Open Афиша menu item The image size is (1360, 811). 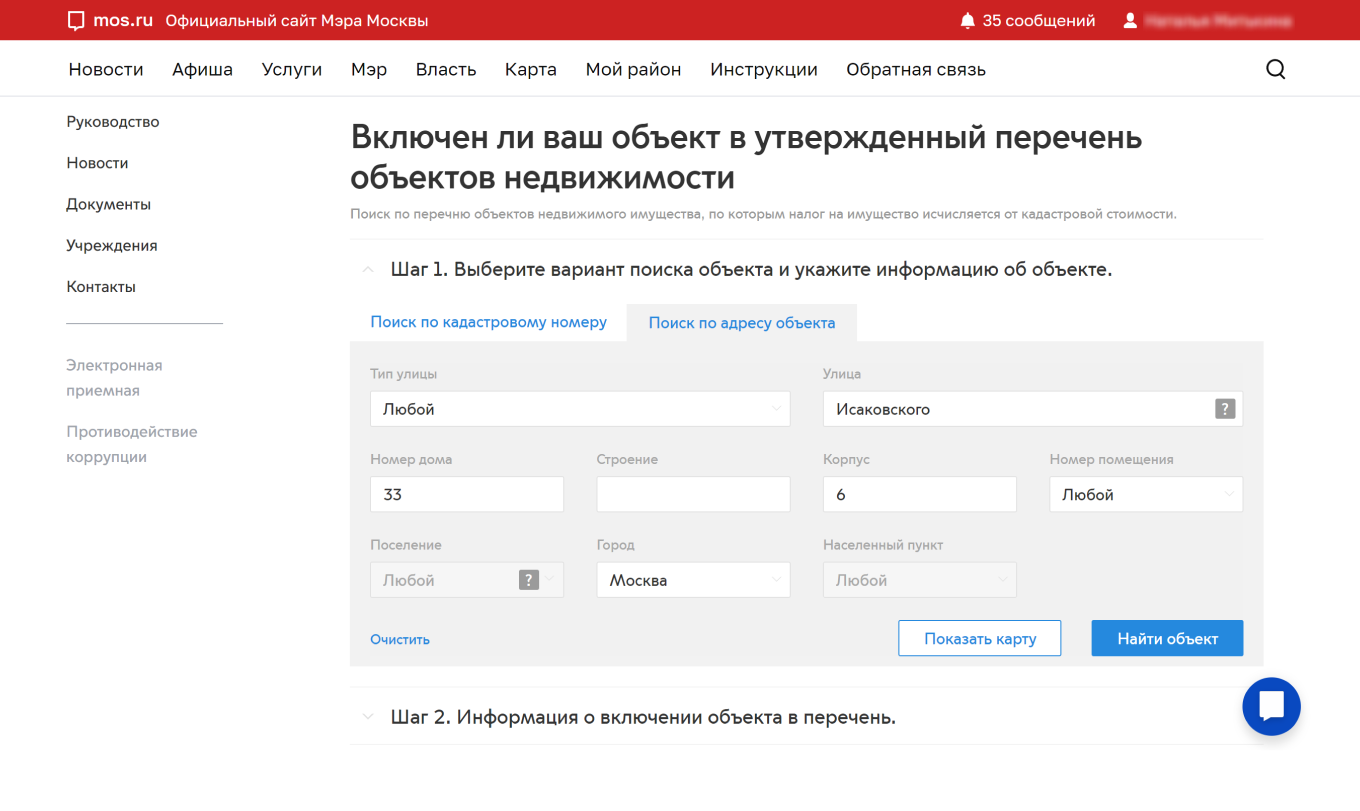coord(202,69)
